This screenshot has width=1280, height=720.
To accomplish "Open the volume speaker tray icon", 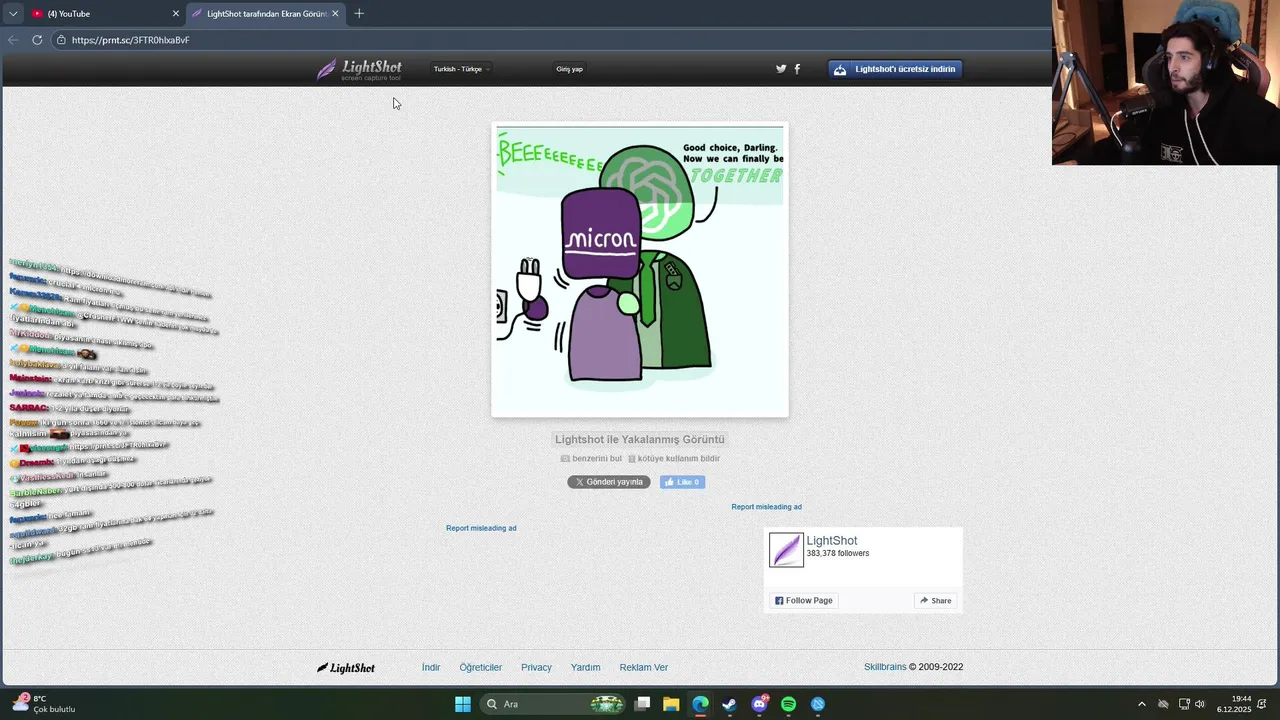I will point(1200,704).
